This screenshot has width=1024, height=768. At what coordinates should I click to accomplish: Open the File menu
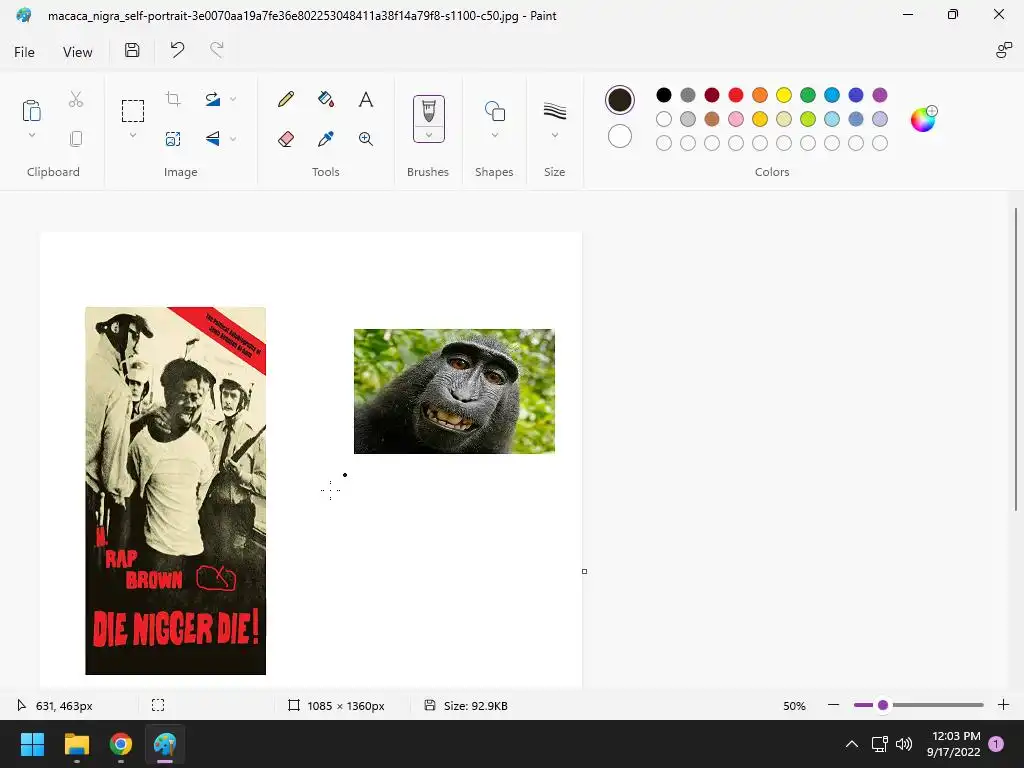click(x=24, y=52)
